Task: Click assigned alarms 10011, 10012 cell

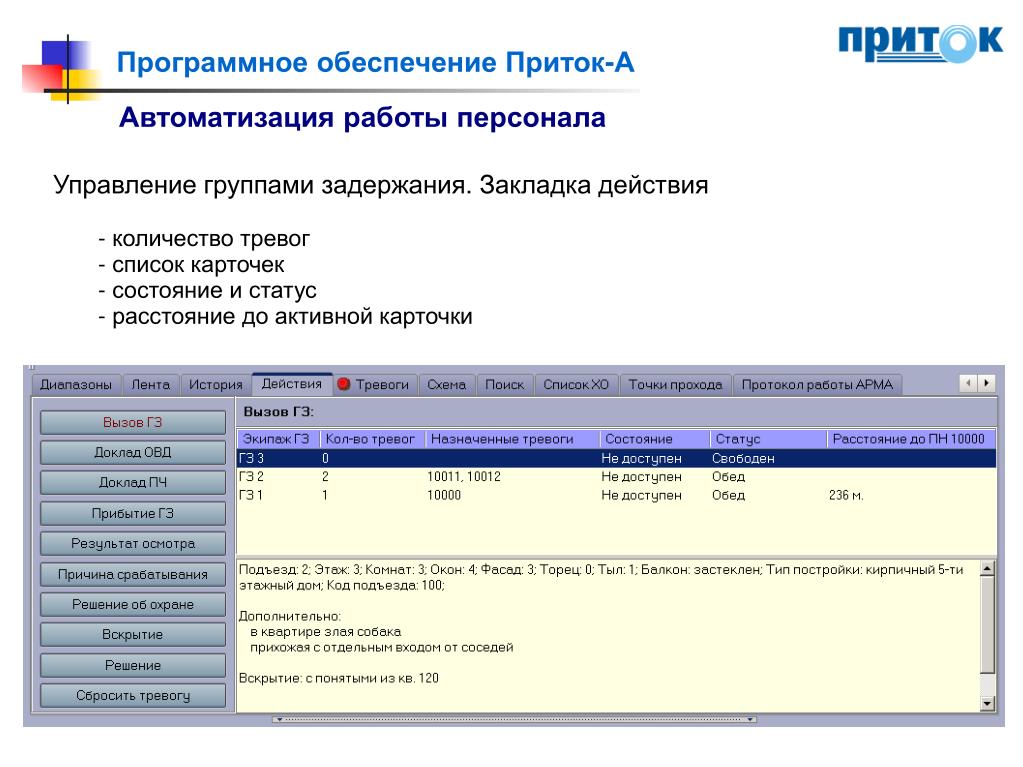Action: pyautogui.click(x=464, y=477)
